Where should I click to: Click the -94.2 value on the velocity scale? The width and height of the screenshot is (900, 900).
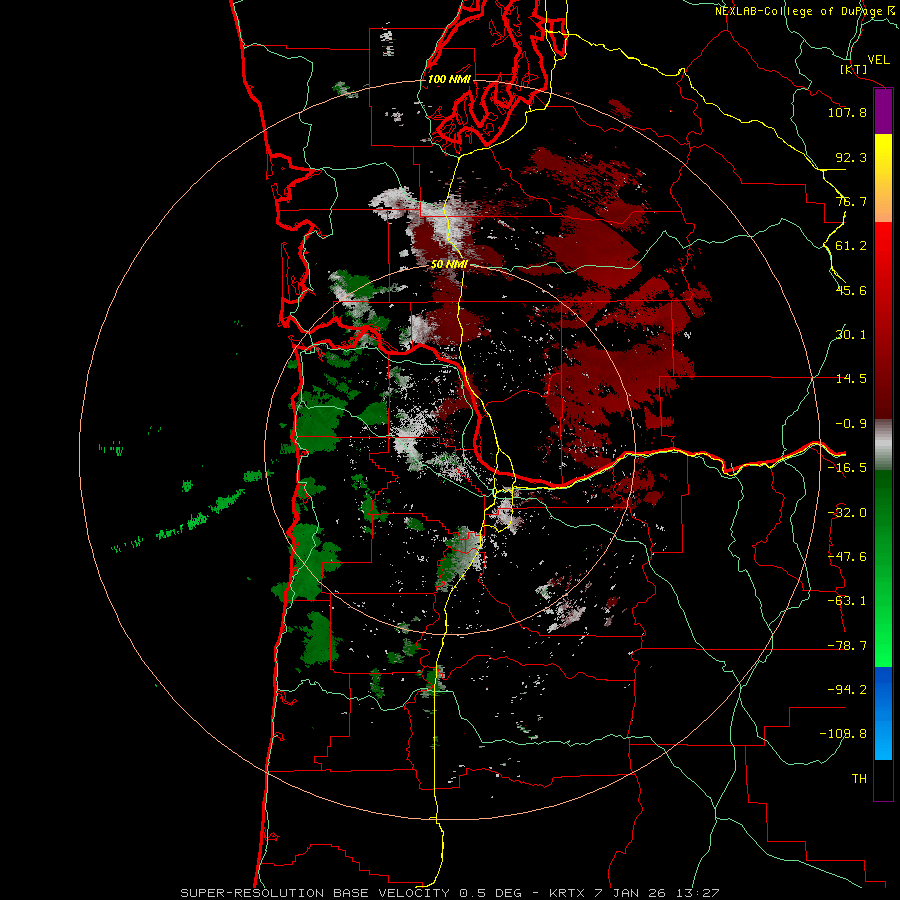(x=847, y=689)
